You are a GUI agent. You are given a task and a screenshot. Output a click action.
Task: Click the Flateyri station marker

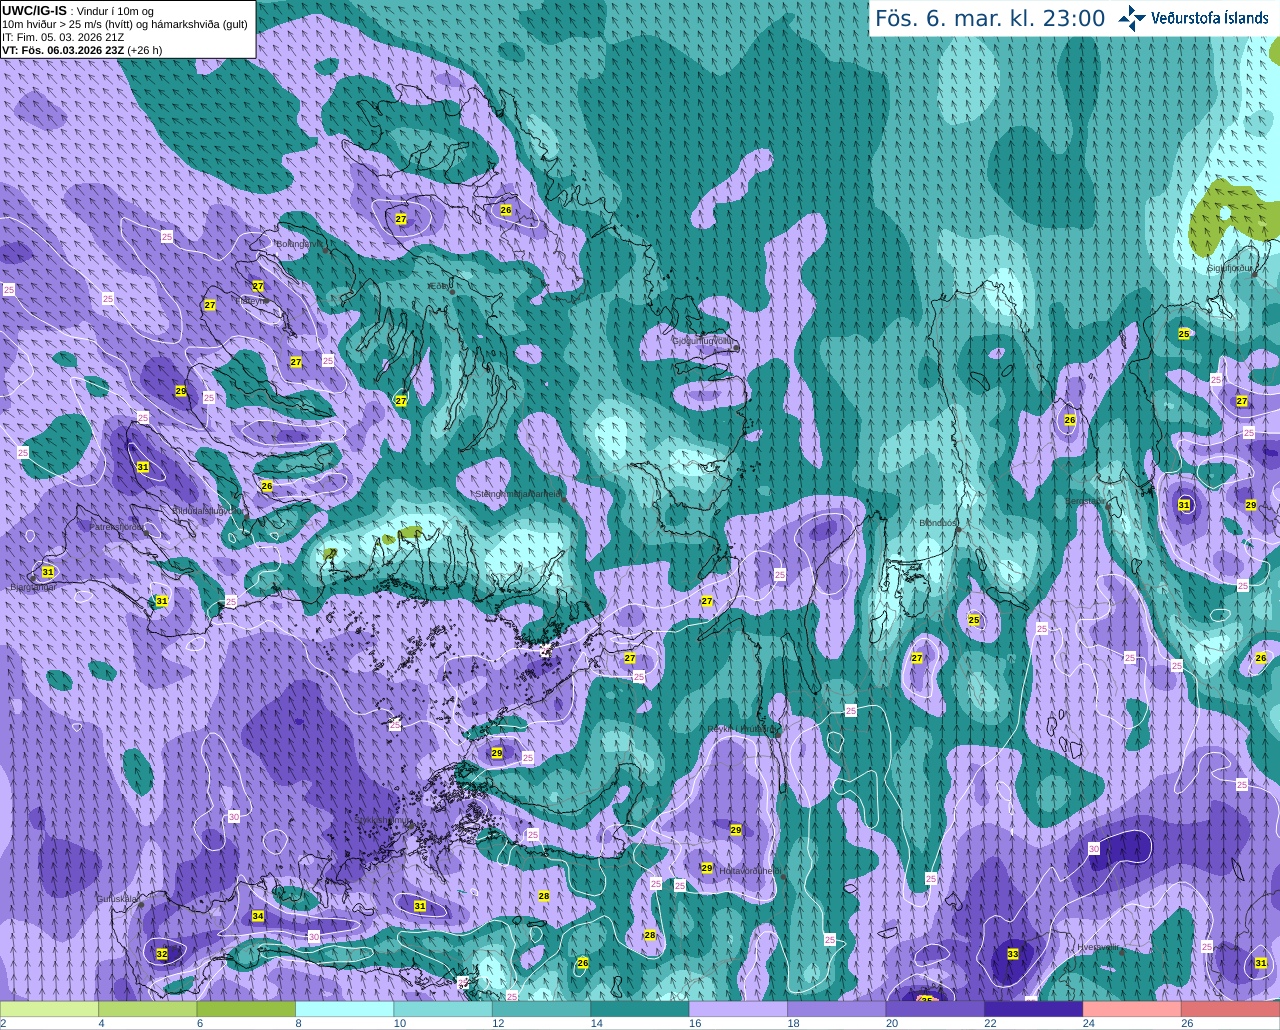[268, 300]
